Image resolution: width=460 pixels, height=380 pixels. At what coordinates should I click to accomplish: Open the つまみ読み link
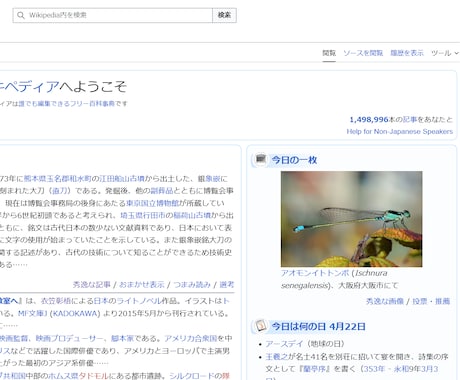192,285
